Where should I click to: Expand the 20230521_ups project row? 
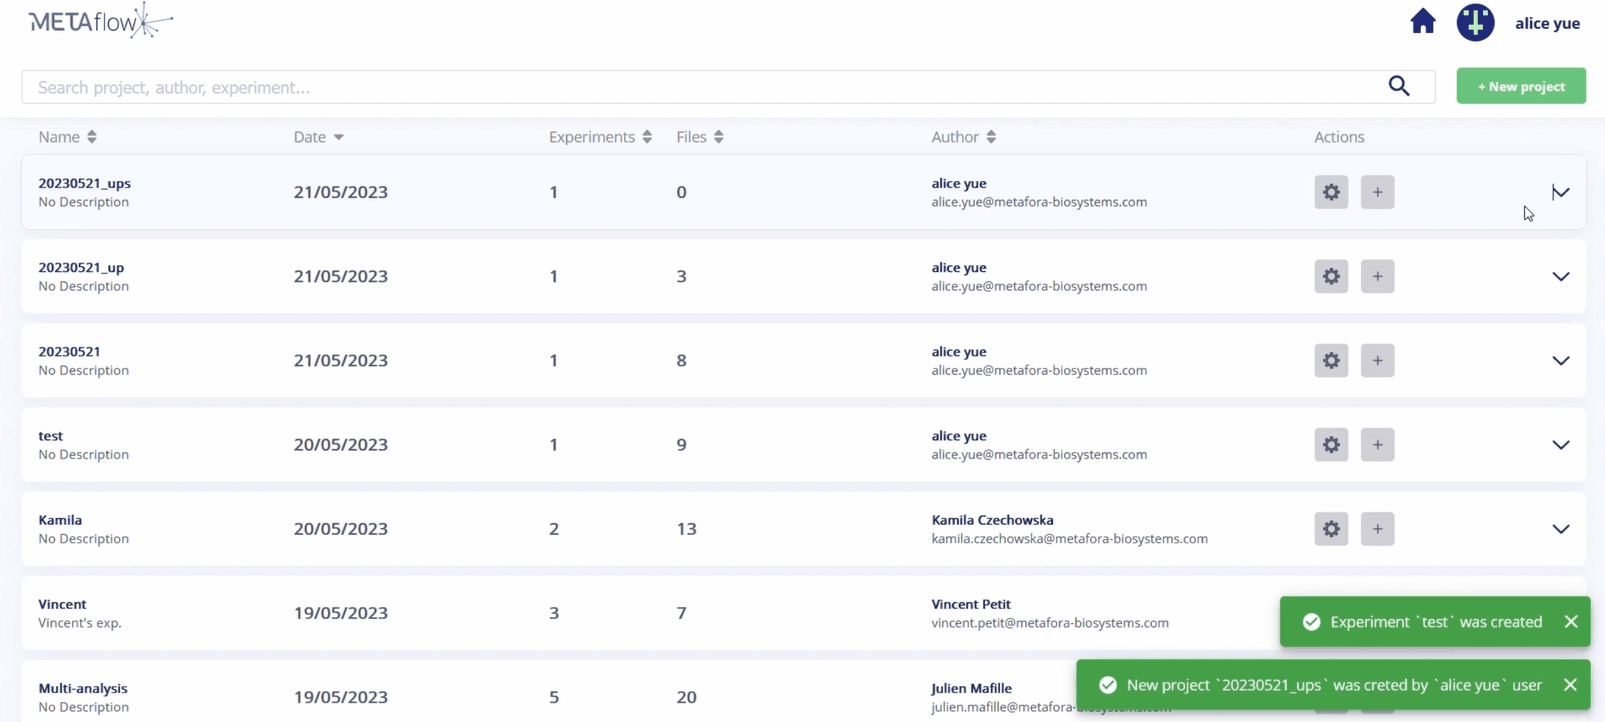pos(1560,192)
